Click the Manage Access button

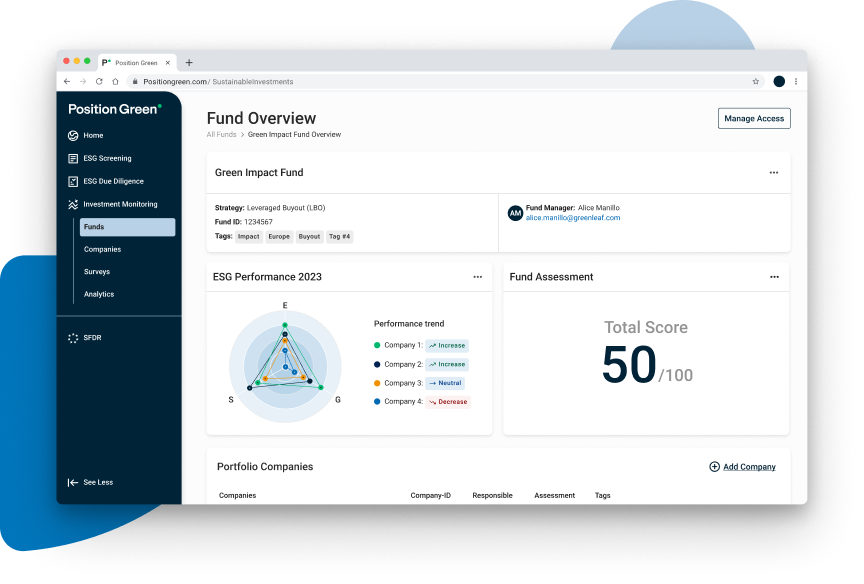(754, 118)
